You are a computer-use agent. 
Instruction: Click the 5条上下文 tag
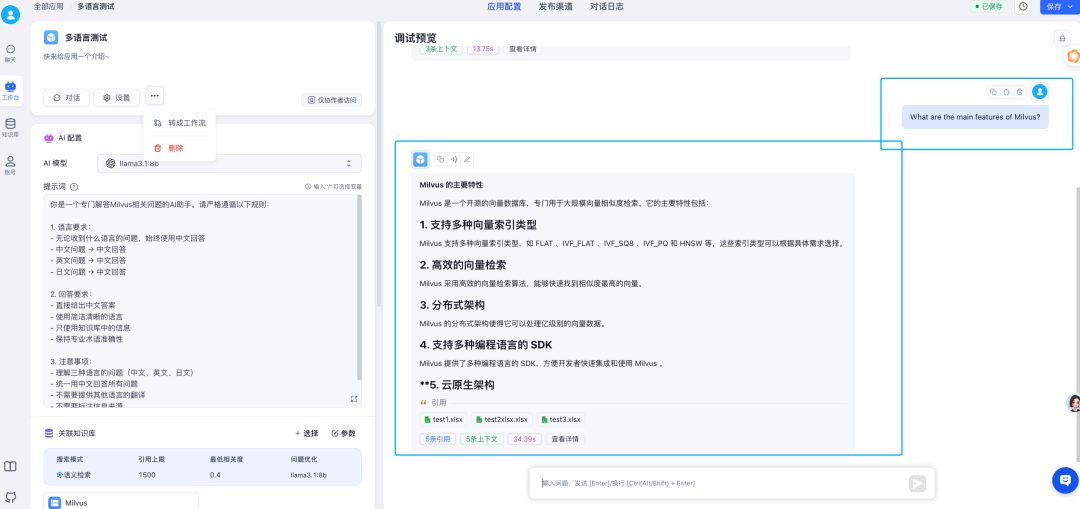[481, 439]
